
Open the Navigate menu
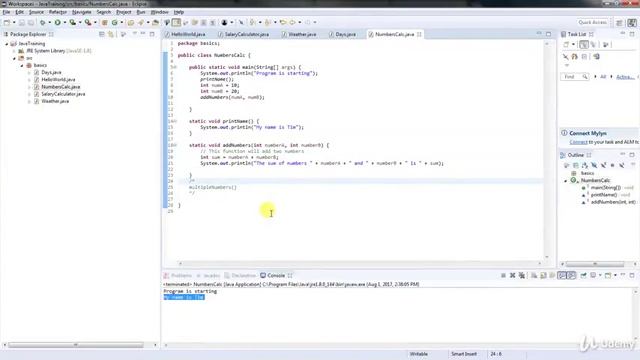(x=82, y=12)
